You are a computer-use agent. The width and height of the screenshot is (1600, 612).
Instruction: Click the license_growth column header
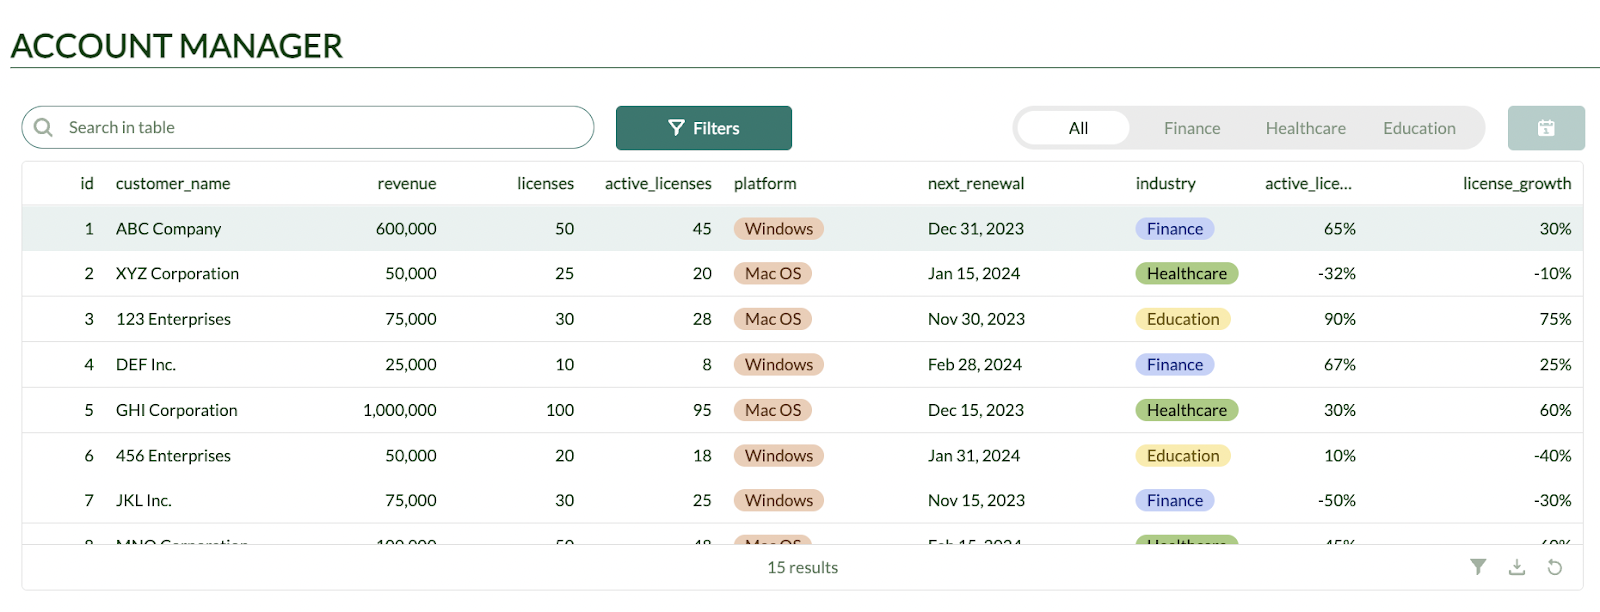1517,183
